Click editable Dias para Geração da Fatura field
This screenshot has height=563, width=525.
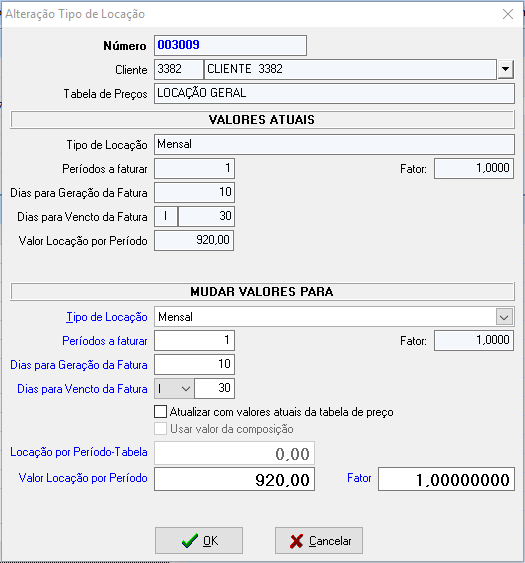(195, 364)
